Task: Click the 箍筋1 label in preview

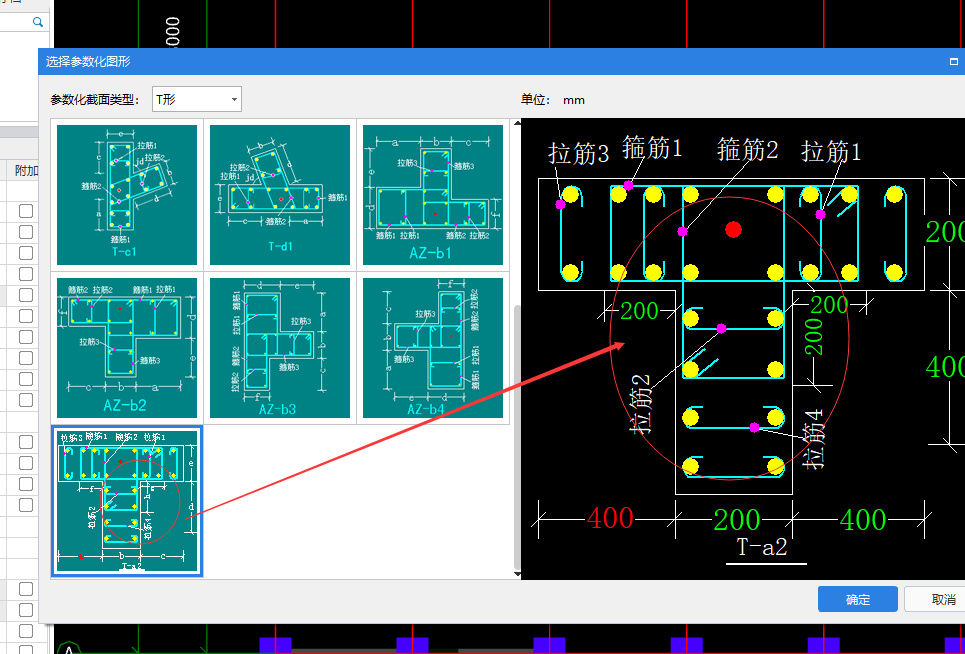Action: point(652,148)
